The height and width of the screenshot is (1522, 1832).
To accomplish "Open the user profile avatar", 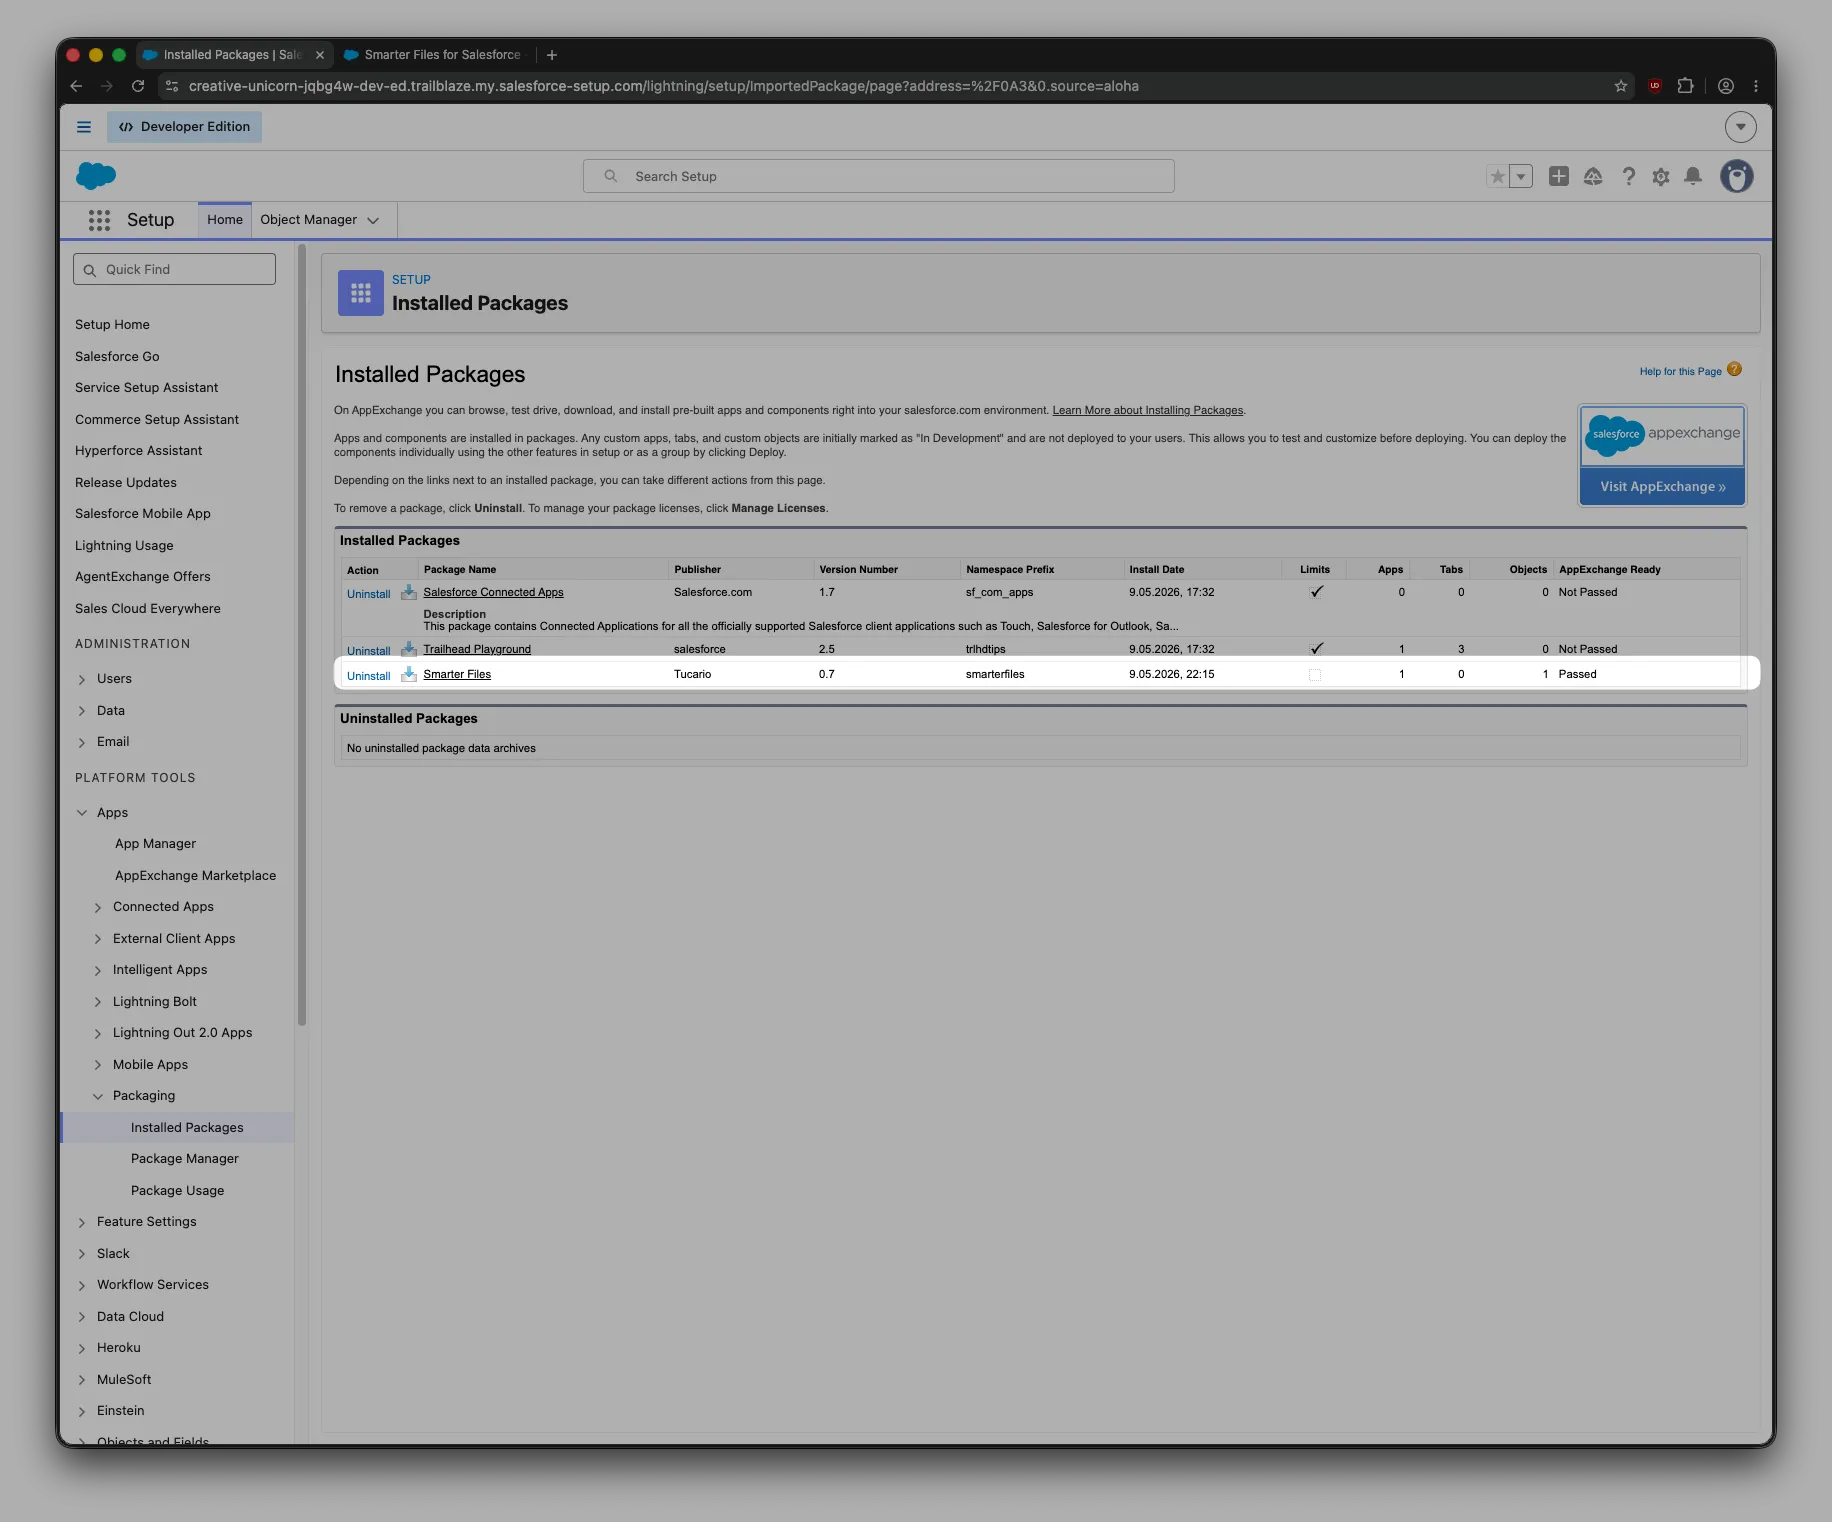I will click(1737, 176).
